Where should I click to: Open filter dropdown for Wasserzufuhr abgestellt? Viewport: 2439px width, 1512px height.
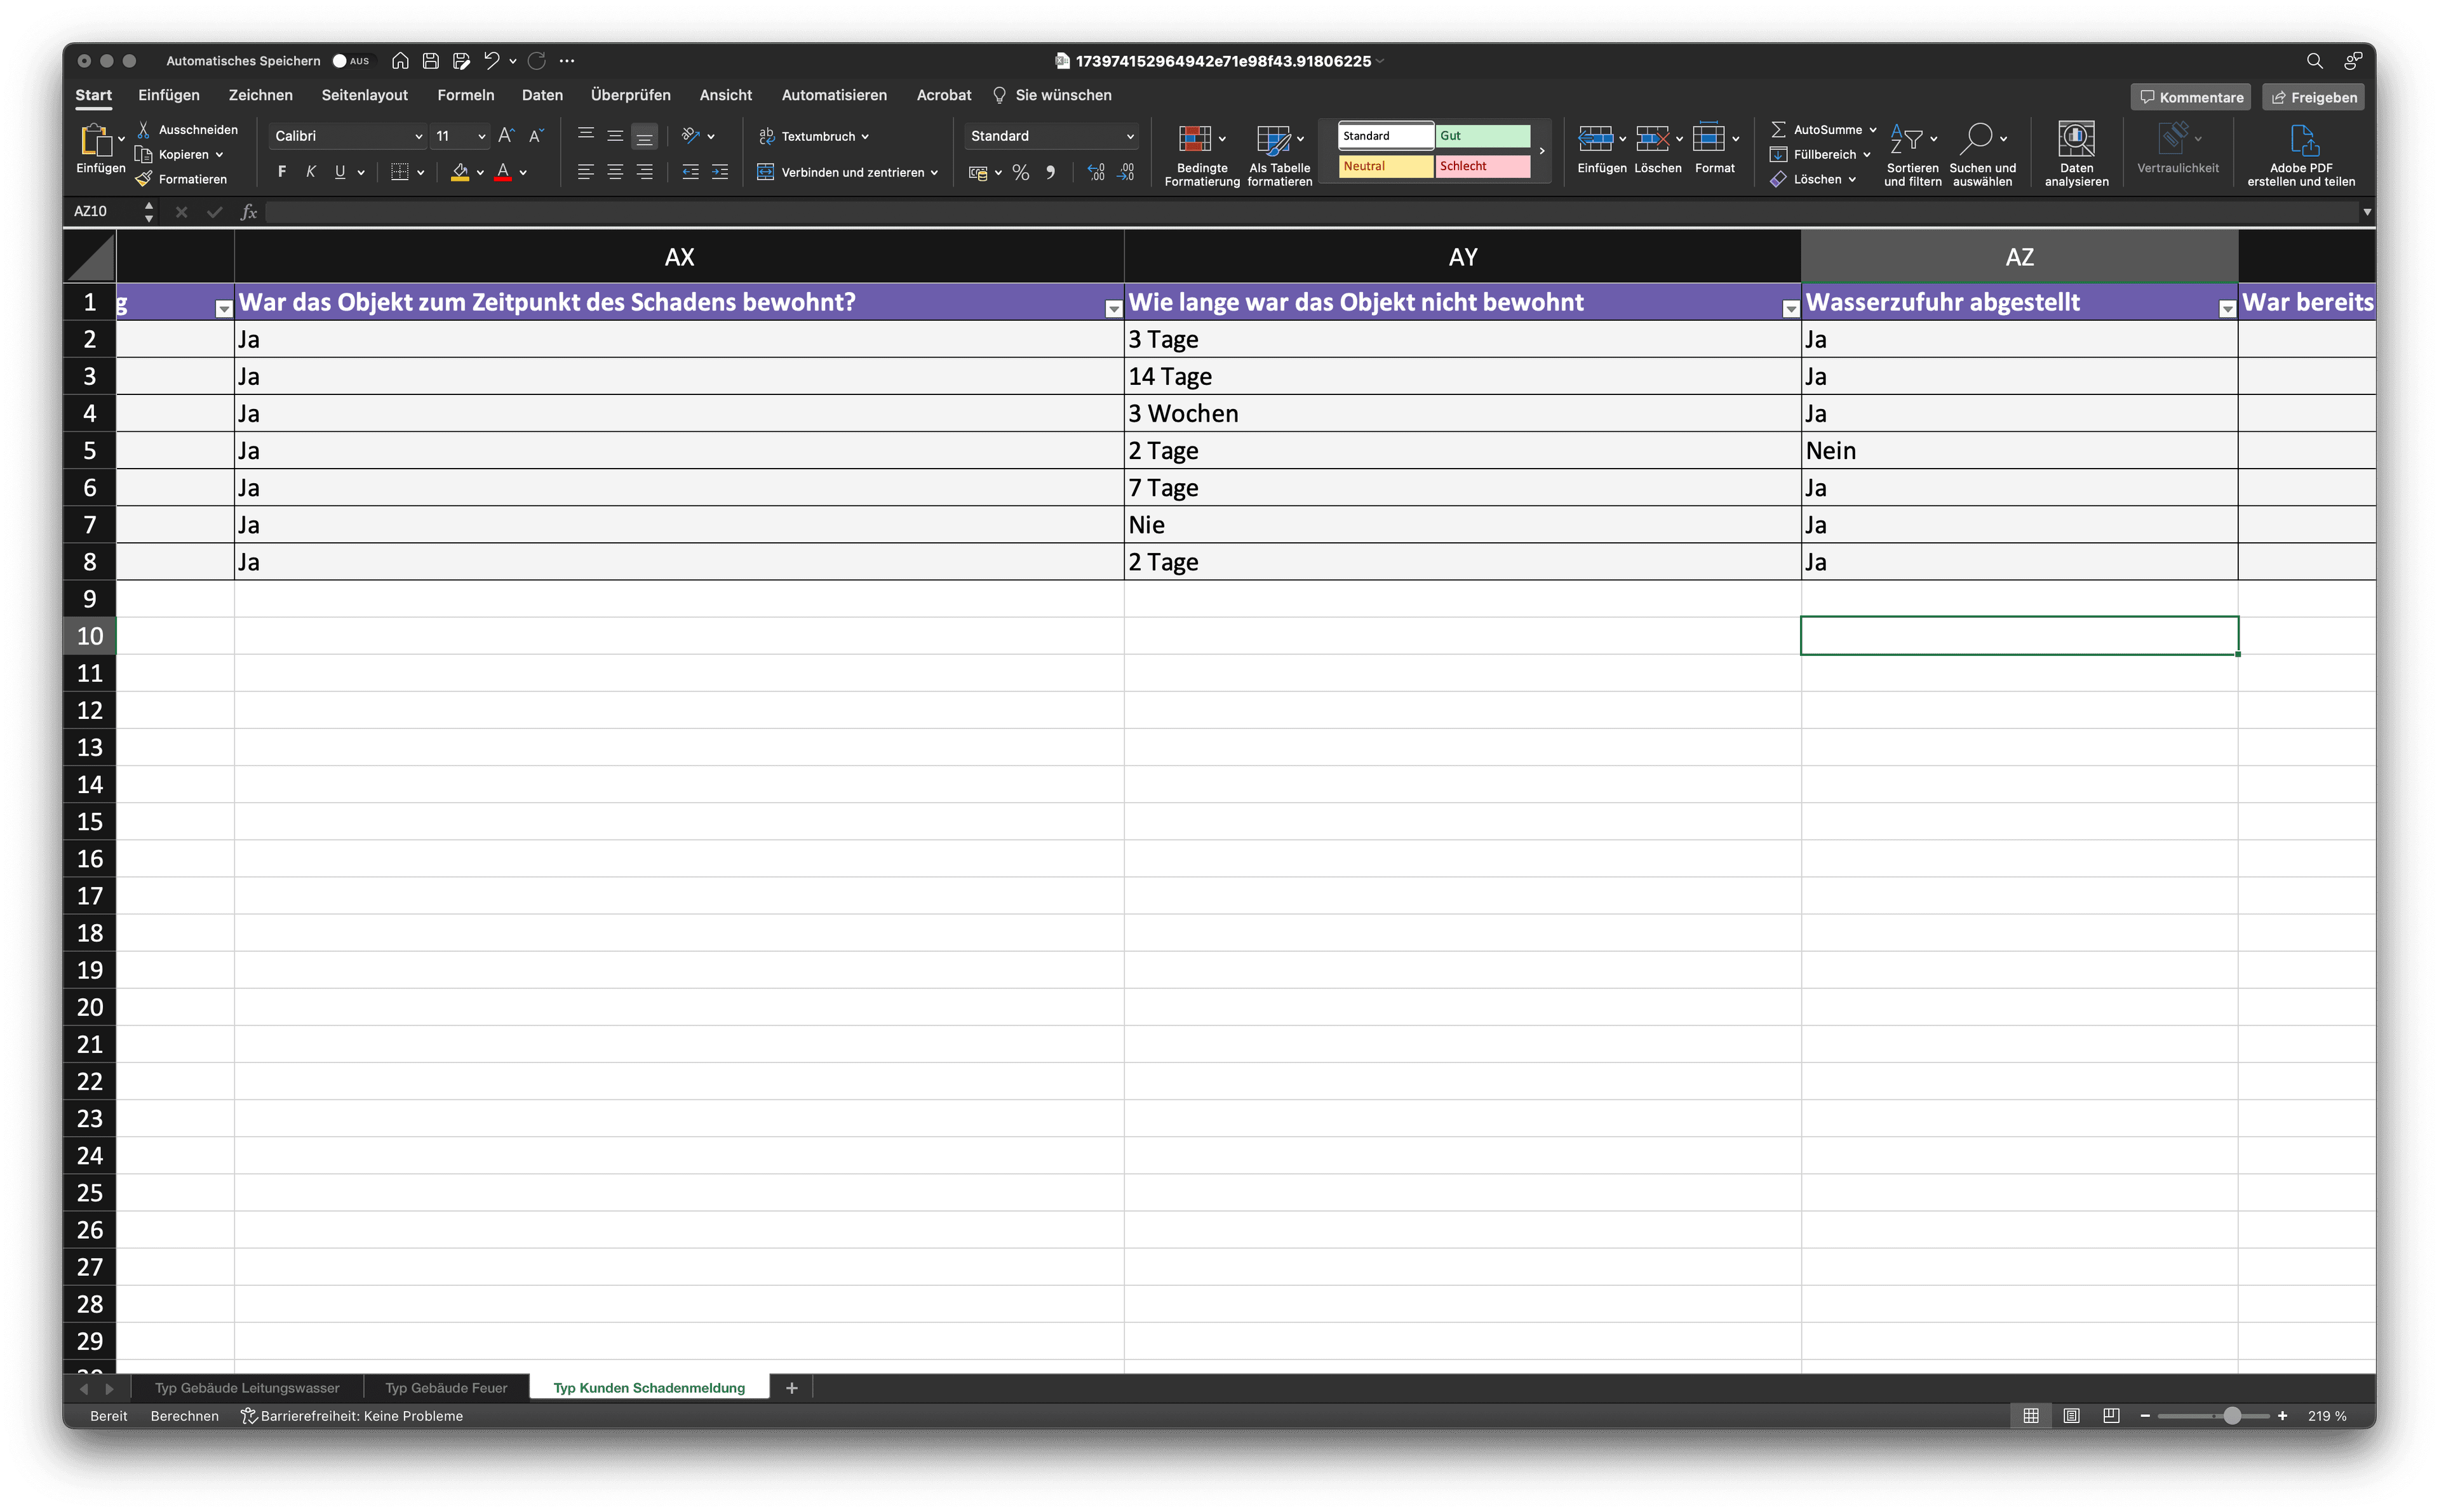coord(2226,310)
